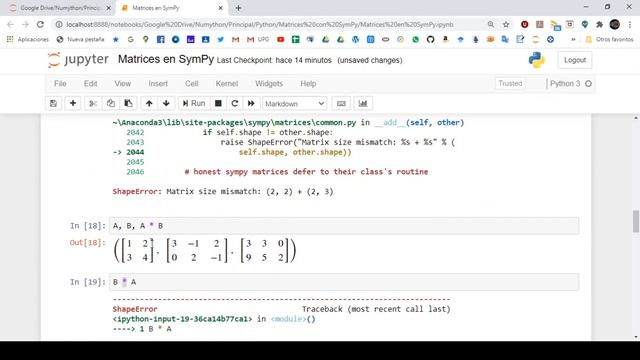Click the Jupyter logo
Screen dimensions: 640x360
[78, 60]
